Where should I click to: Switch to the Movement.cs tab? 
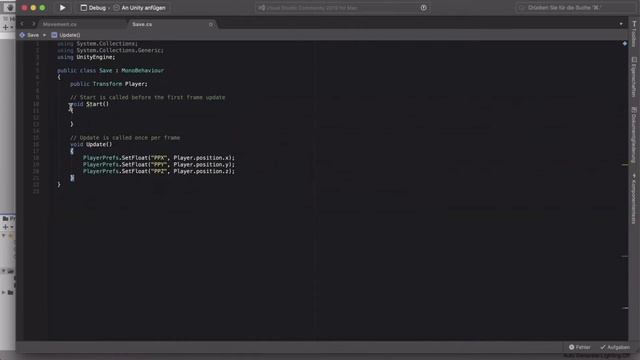click(x=60, y=24)
